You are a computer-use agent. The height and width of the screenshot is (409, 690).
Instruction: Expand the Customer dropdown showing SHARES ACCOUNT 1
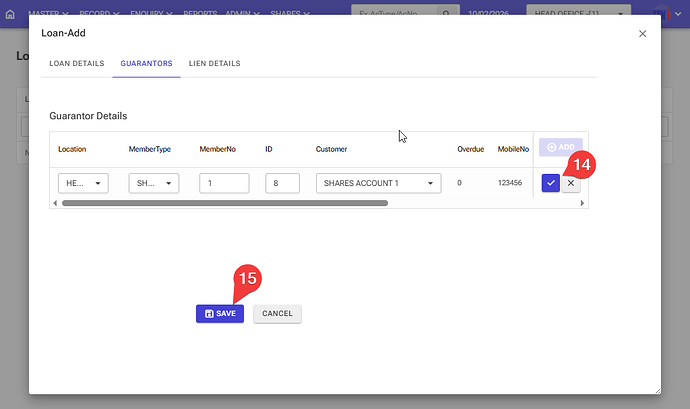(378, 183)
